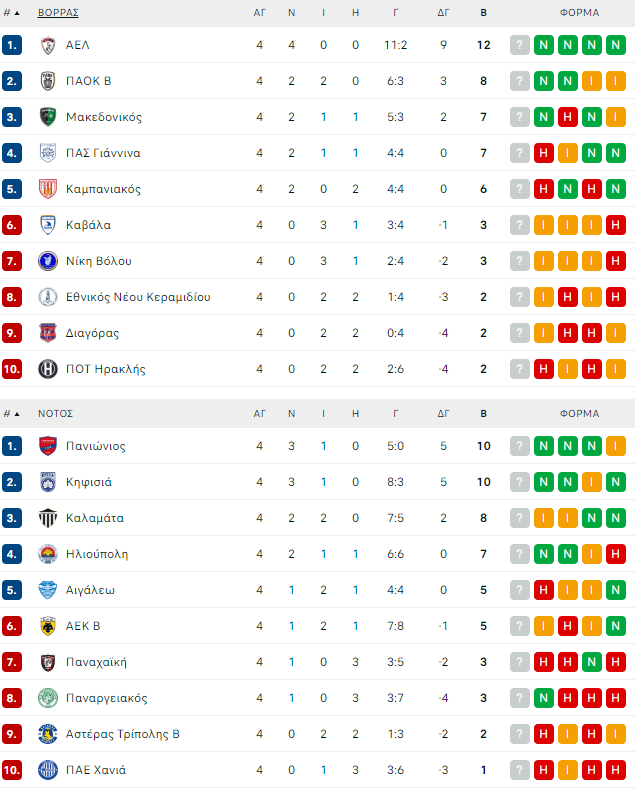Click the ΠΟΤ Ηρακλής club badge
Image resolution: width=635 pixels, height=791 pixels.
click(x=47, y=369)
